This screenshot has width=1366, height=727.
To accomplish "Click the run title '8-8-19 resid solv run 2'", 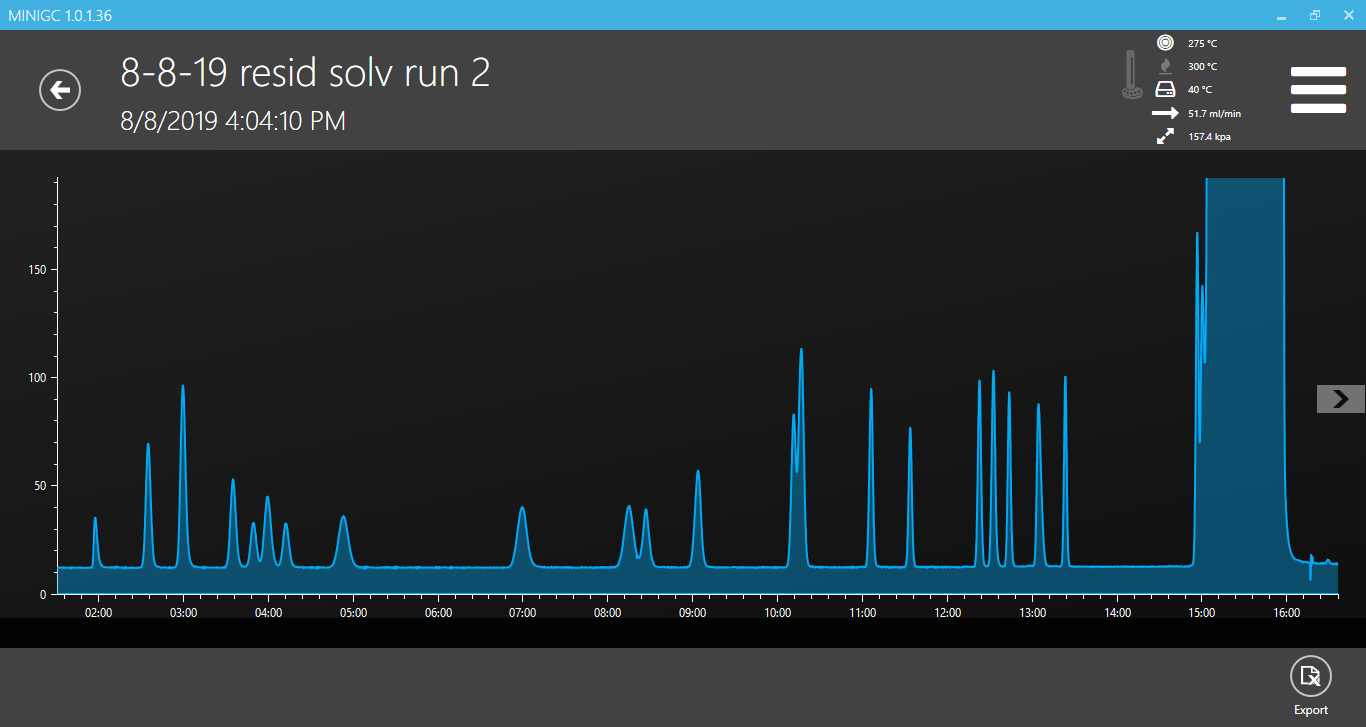I will (x=305, y=73).
